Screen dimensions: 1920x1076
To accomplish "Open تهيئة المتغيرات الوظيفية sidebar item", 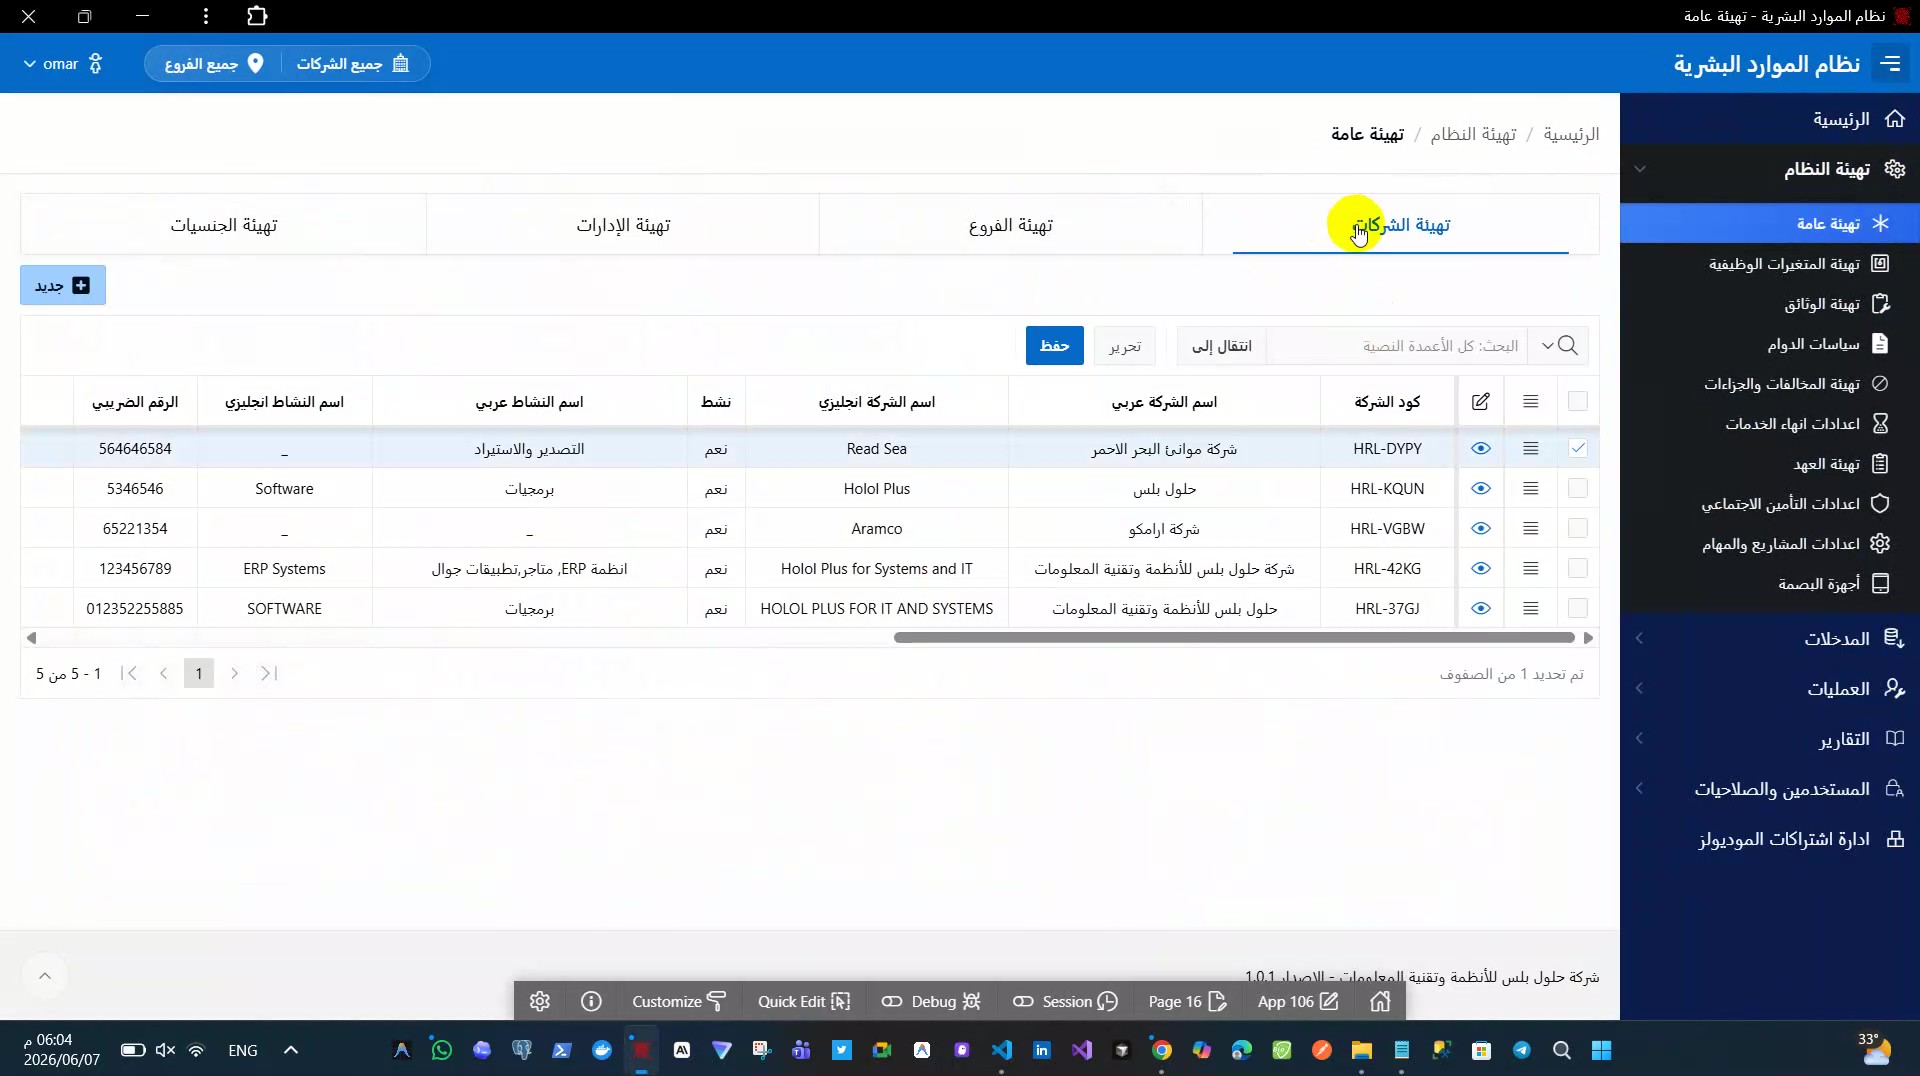I will (x=1770, y=264).
